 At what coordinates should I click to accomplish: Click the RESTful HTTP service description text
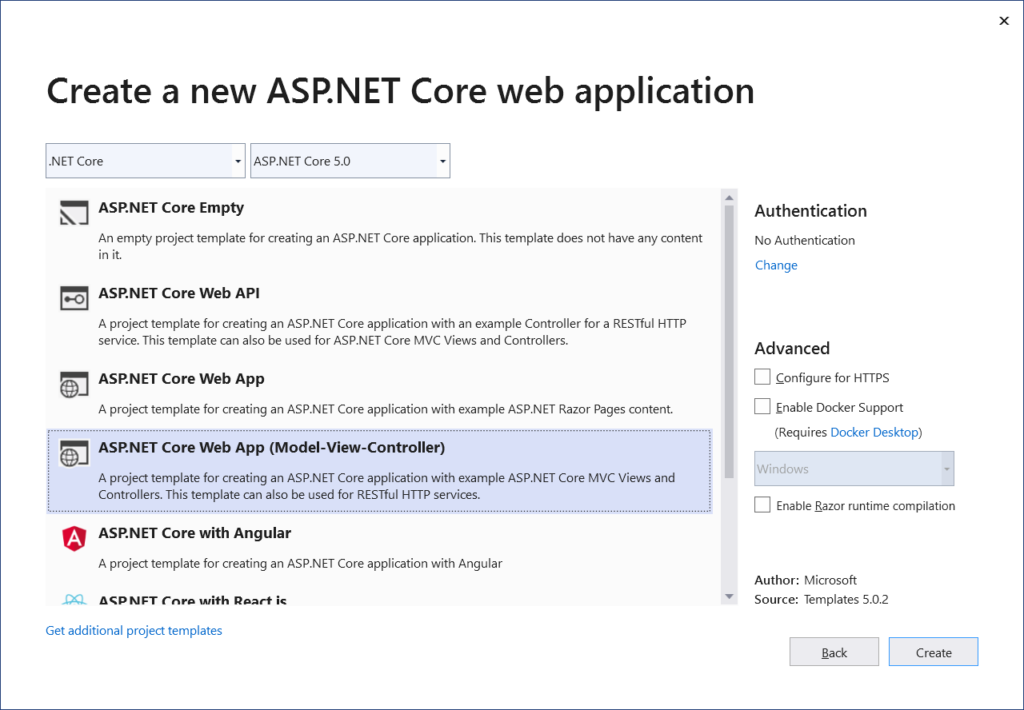coord(392,332)
